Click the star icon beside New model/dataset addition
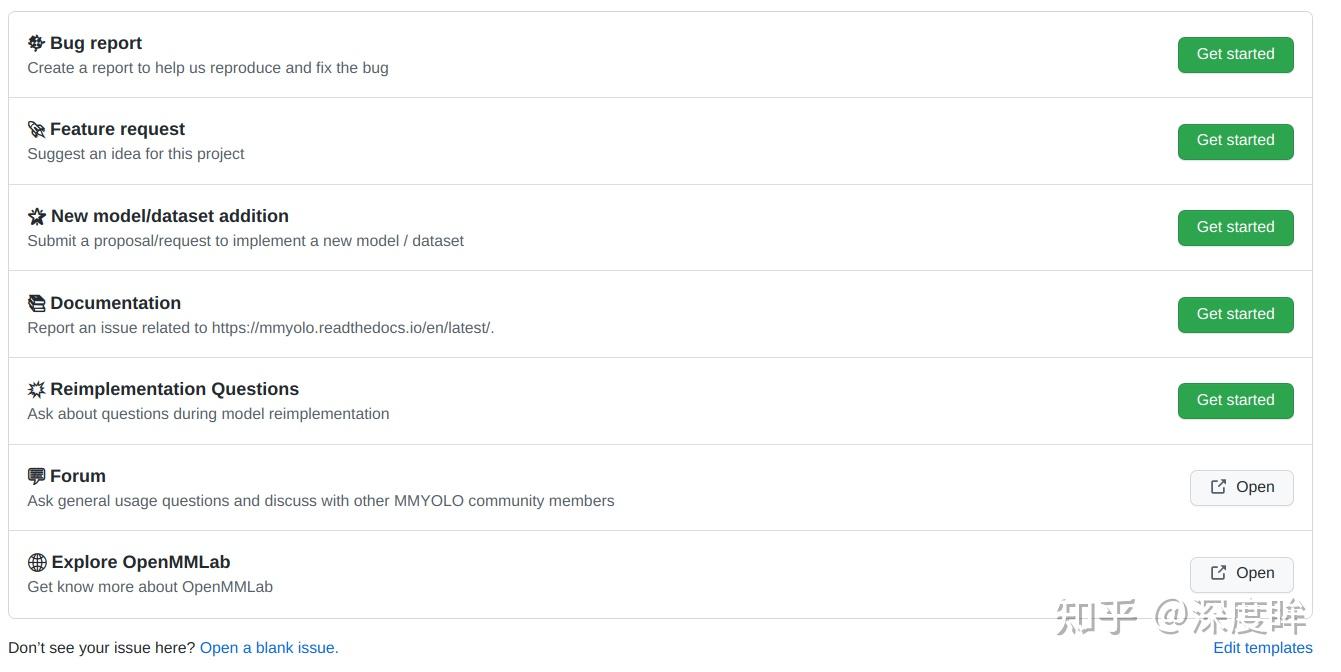Image resolution: width=1341 pixels, height=672 pixels. (x=37, y=216)
